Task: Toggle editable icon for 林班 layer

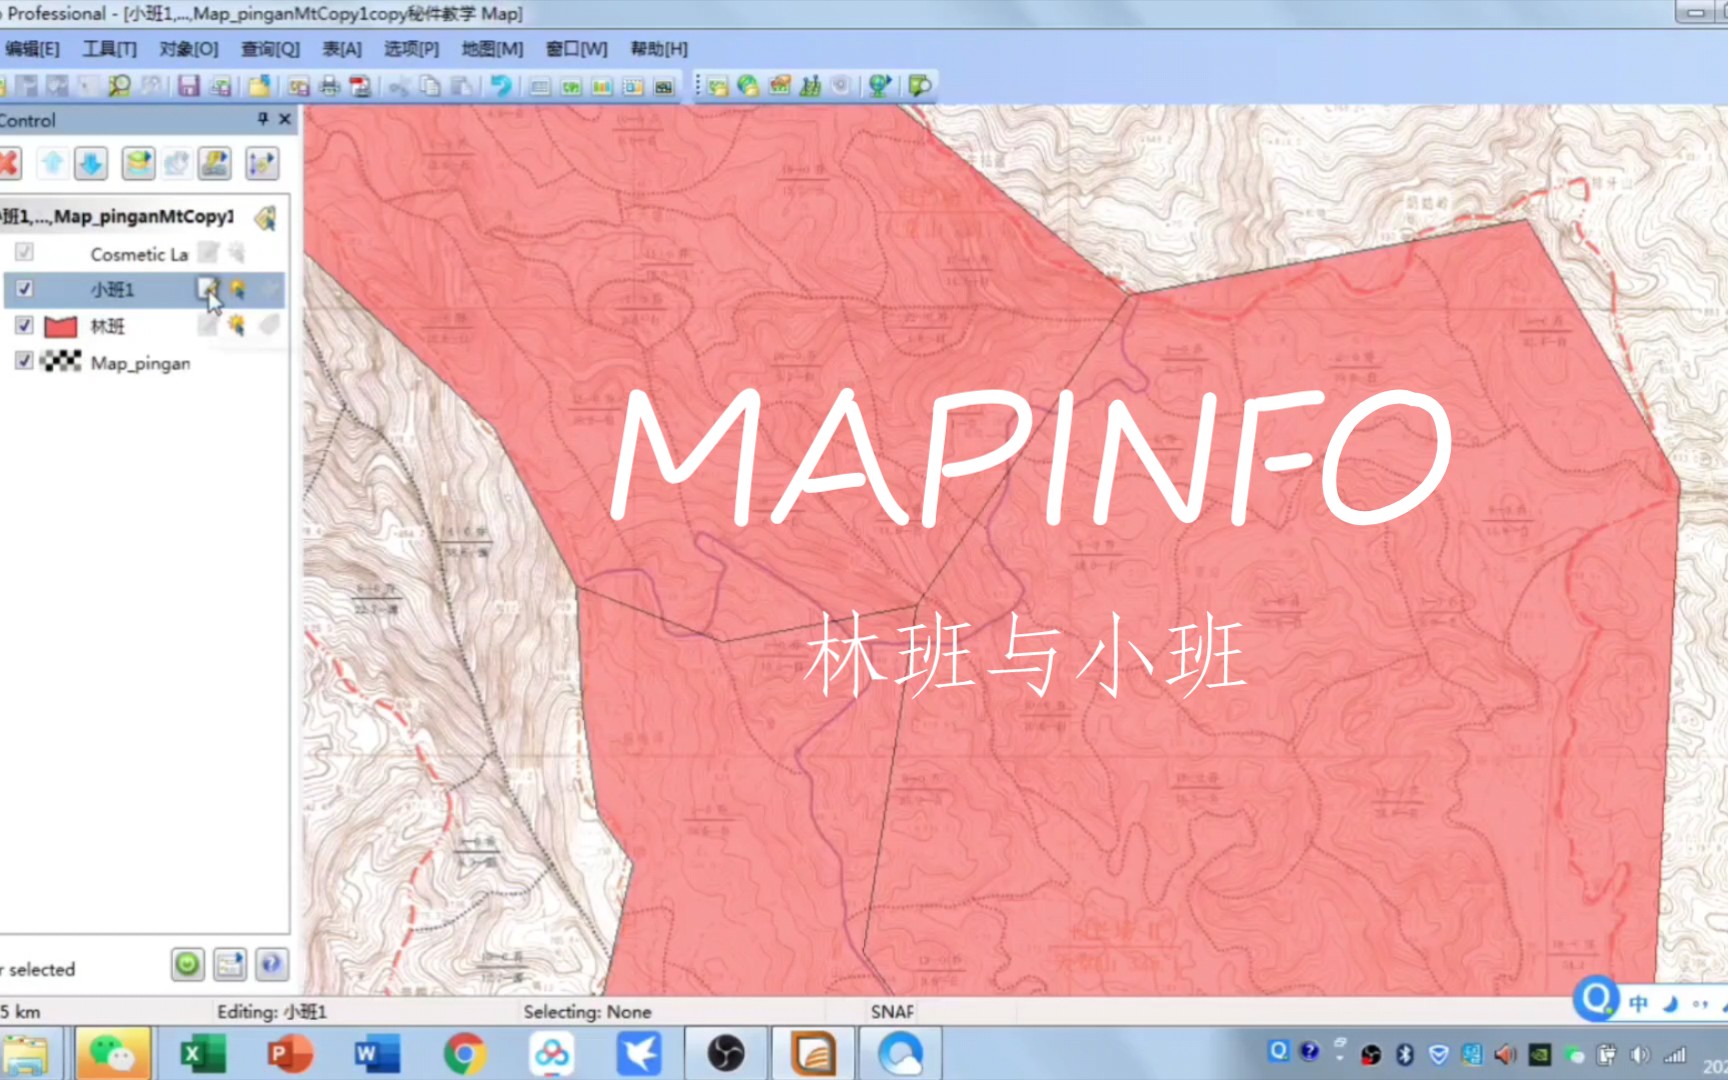Action: 208,325
